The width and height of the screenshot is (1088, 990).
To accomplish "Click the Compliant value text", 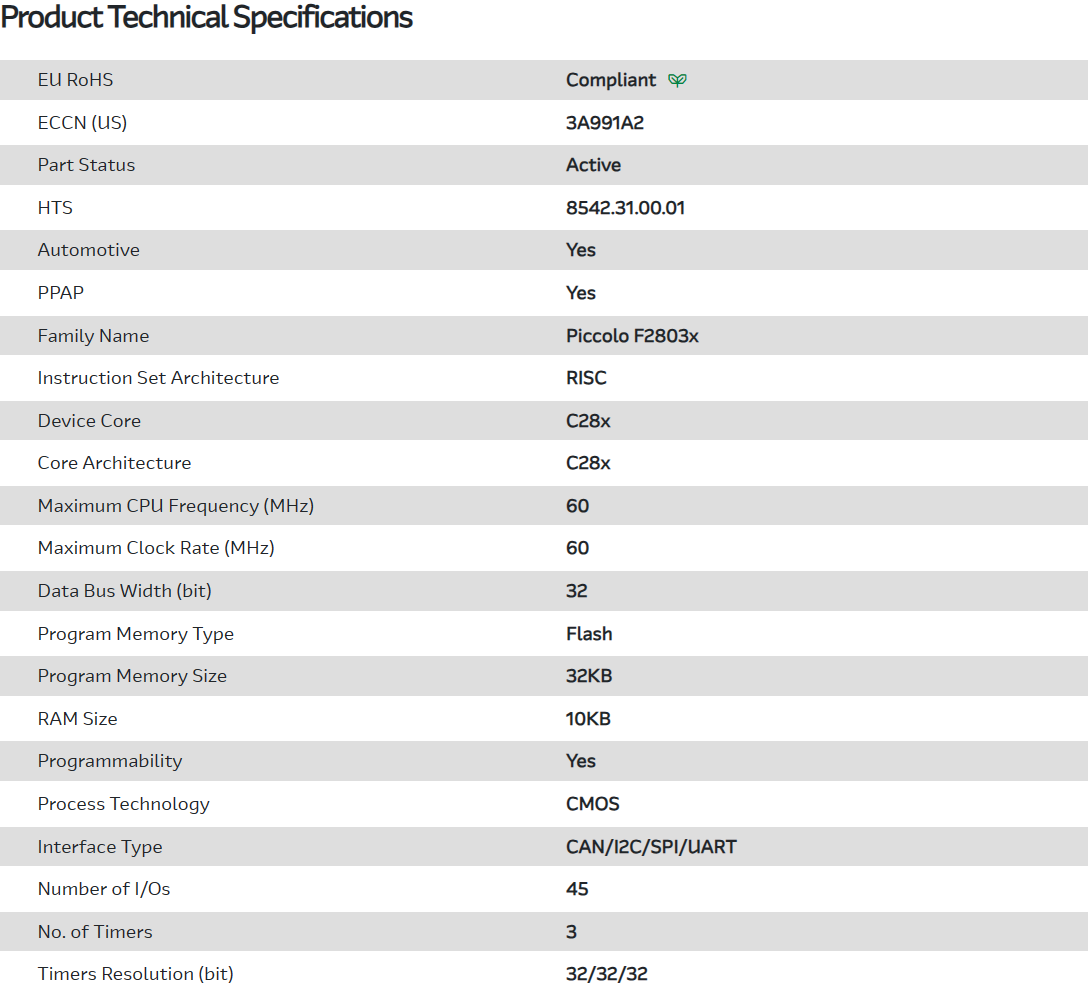I will pos(611,80).
